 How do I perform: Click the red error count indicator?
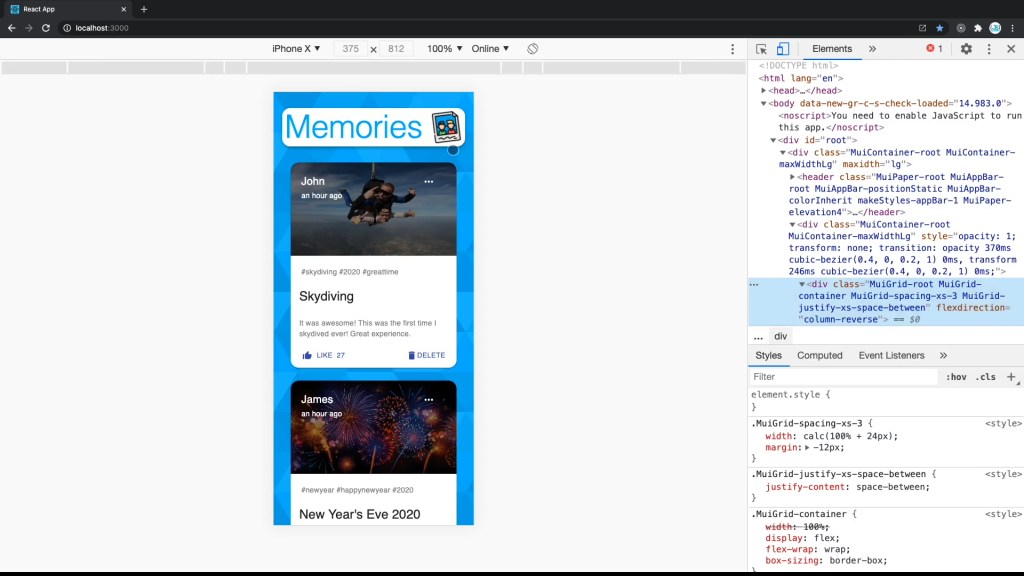click(x=934, y=49)
